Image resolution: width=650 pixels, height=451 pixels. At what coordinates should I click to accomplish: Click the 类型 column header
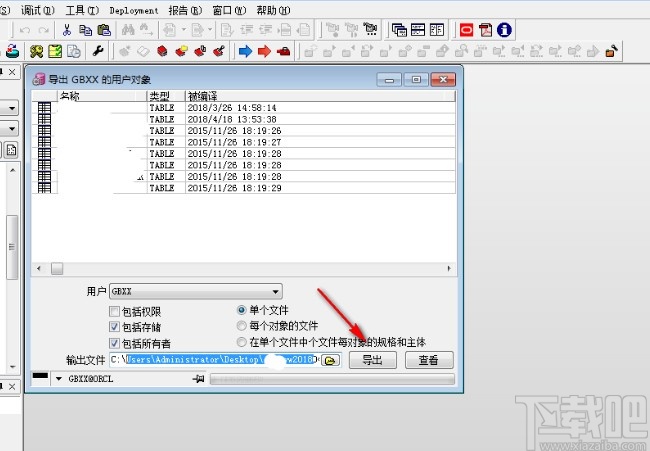(x=166, y=96)
